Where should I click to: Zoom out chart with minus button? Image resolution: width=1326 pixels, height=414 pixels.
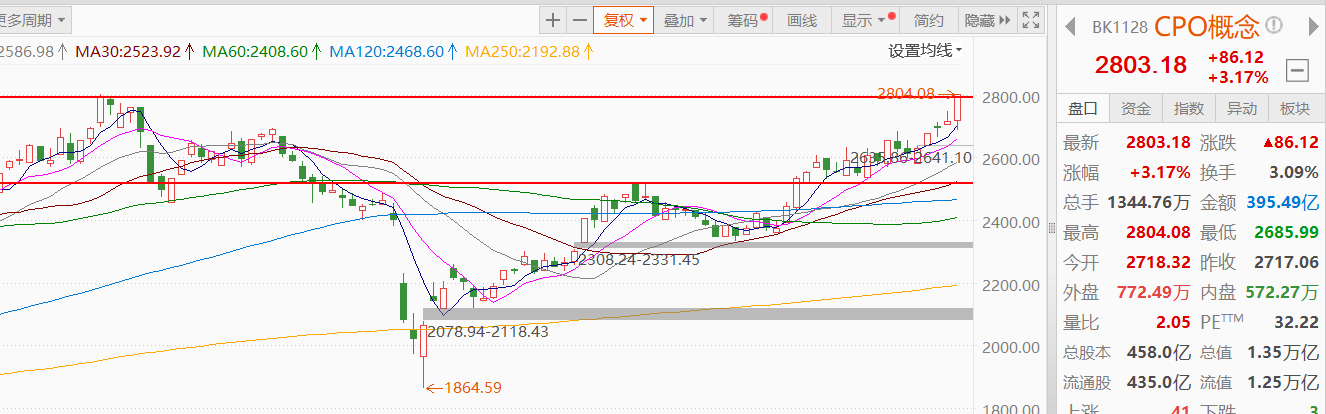[580, 19]
